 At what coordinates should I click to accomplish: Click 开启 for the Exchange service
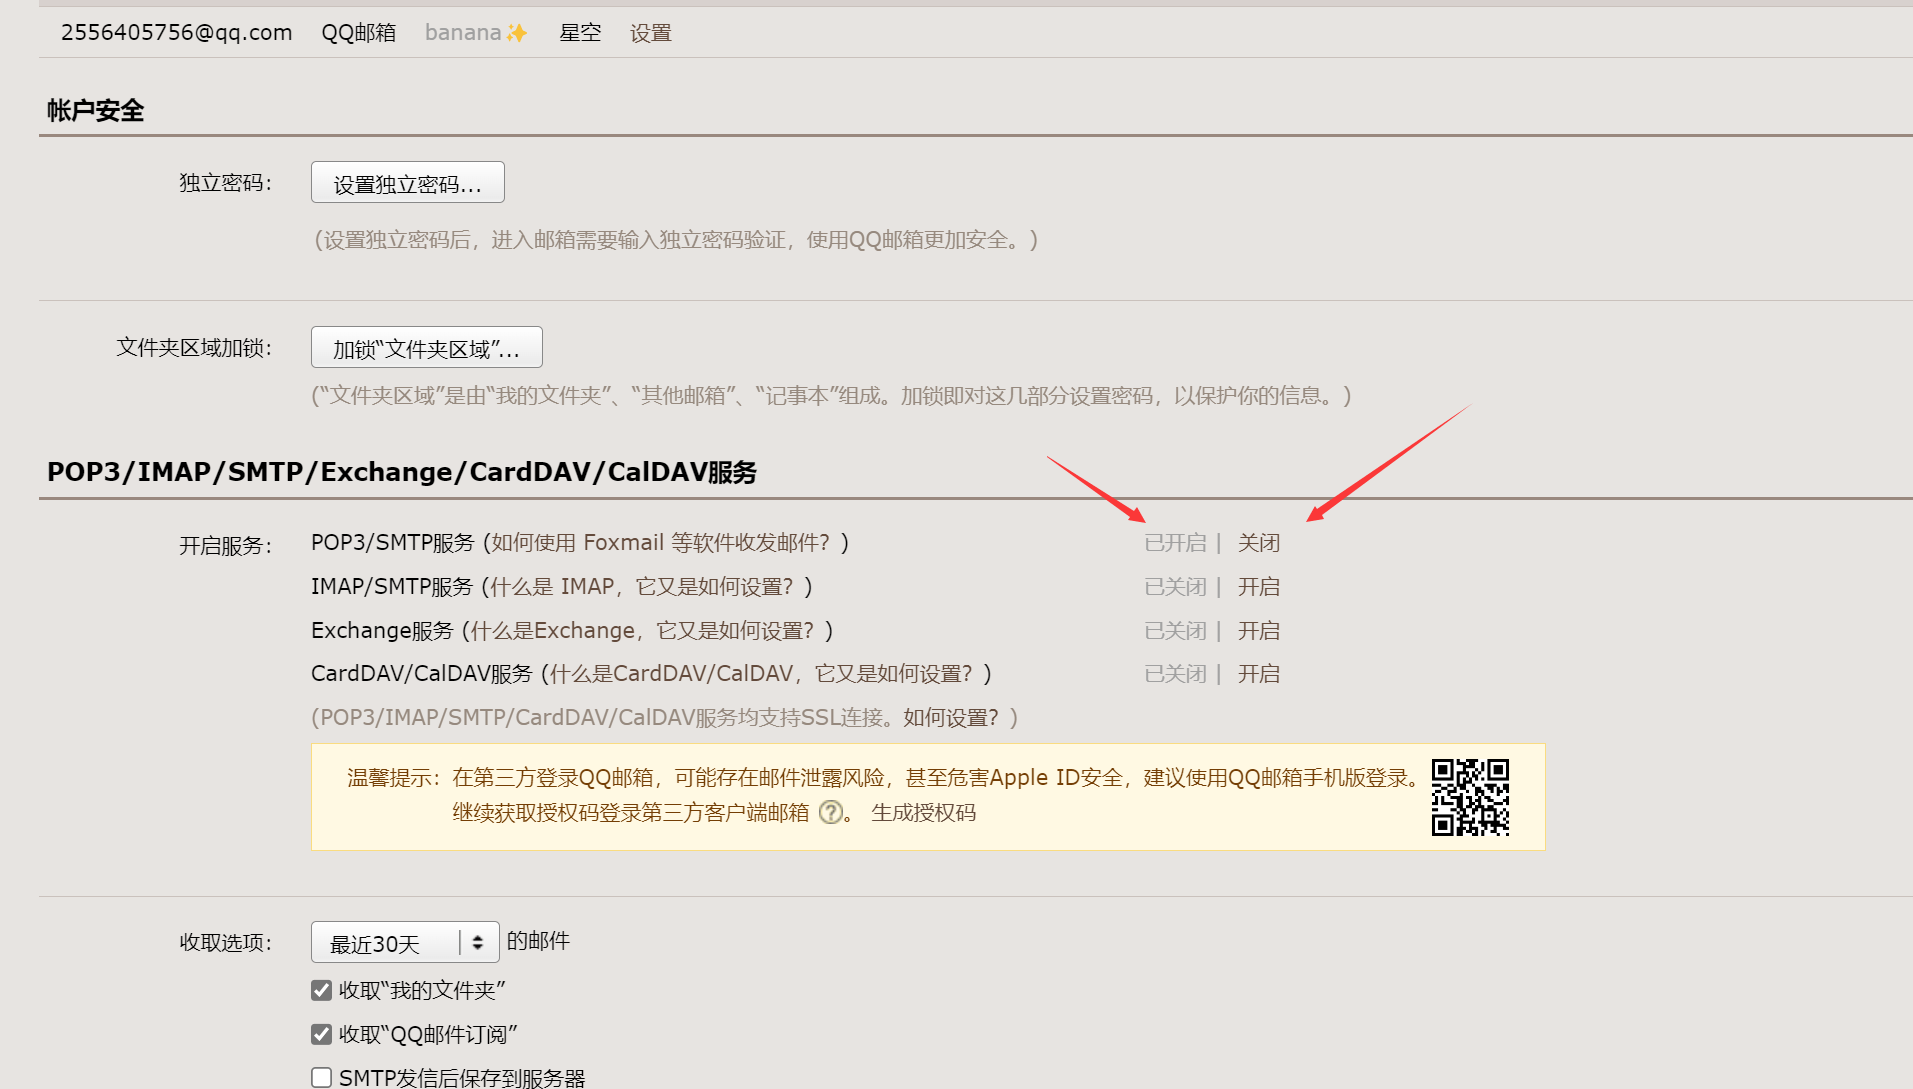tap(1259, 631)
